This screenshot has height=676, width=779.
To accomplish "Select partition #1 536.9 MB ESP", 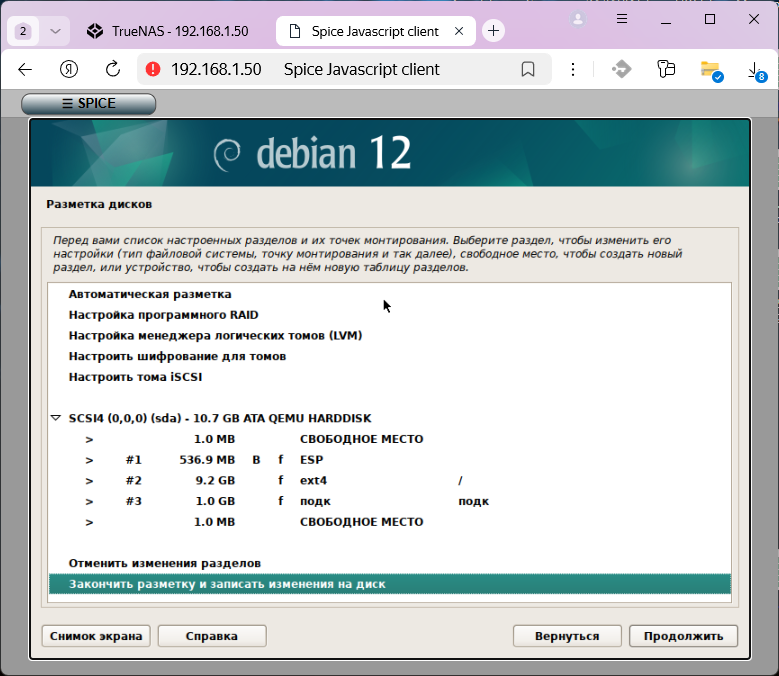I will click(x=390, y=460).
